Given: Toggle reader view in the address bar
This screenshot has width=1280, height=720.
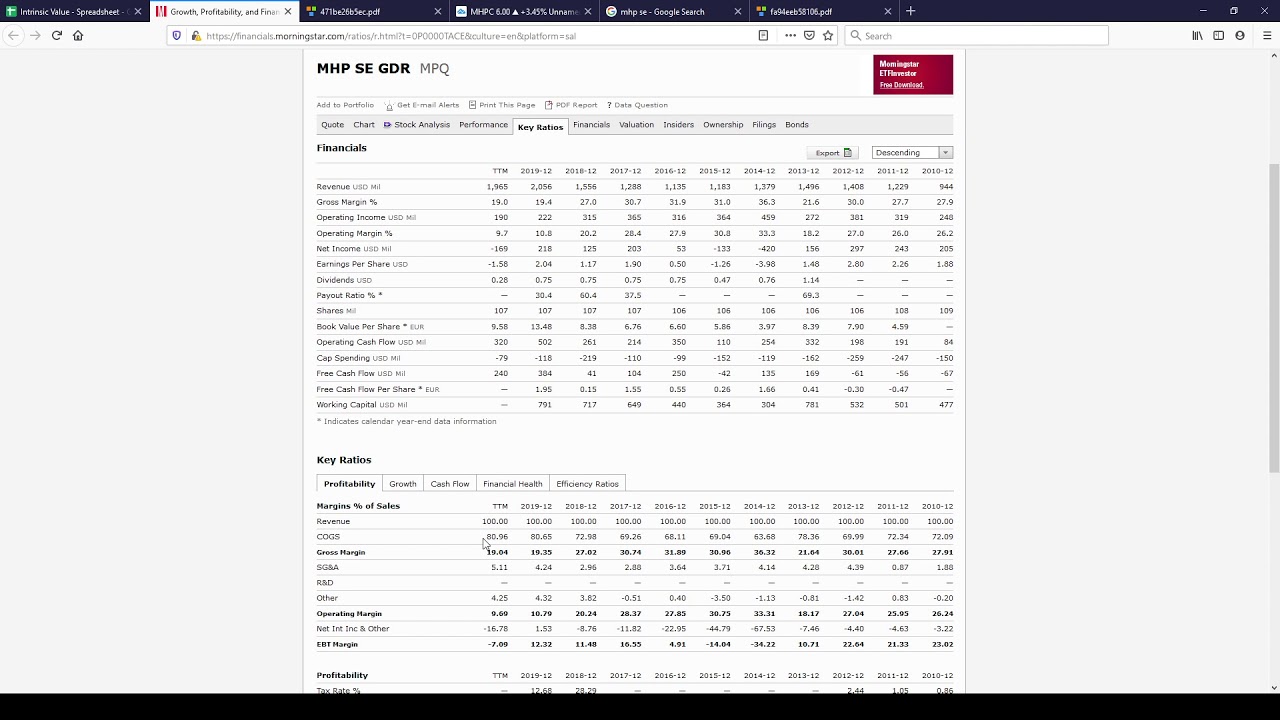Looking at the screenshot, I should (x=763, y=36).
